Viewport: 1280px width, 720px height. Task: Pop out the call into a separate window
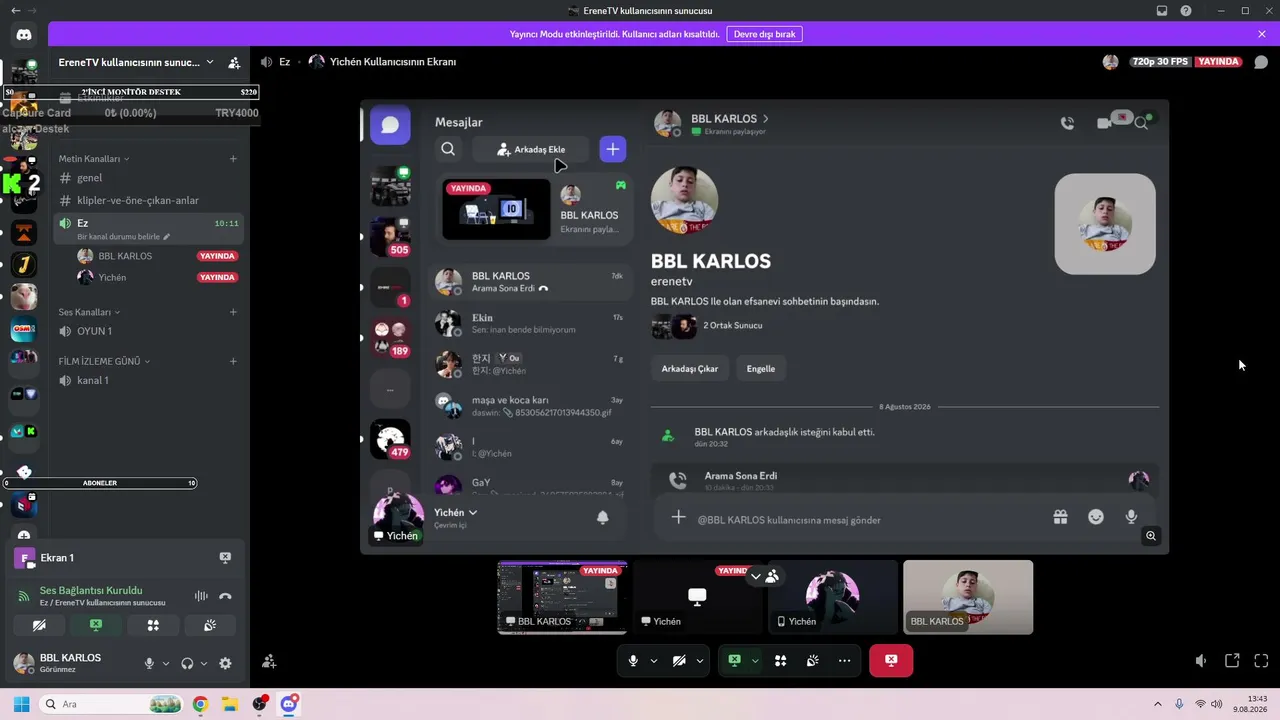tap(1232, 661)
